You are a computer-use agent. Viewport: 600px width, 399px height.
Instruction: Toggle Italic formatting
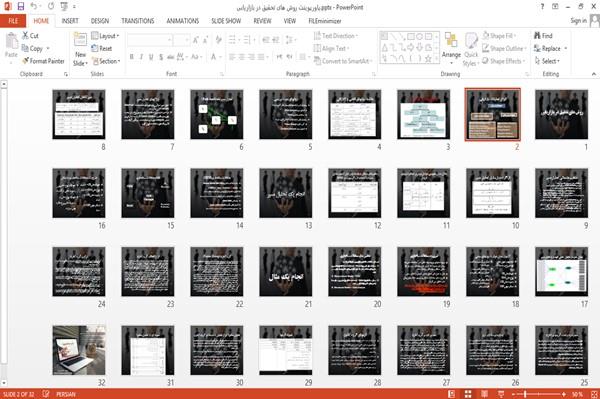[141, 57]
